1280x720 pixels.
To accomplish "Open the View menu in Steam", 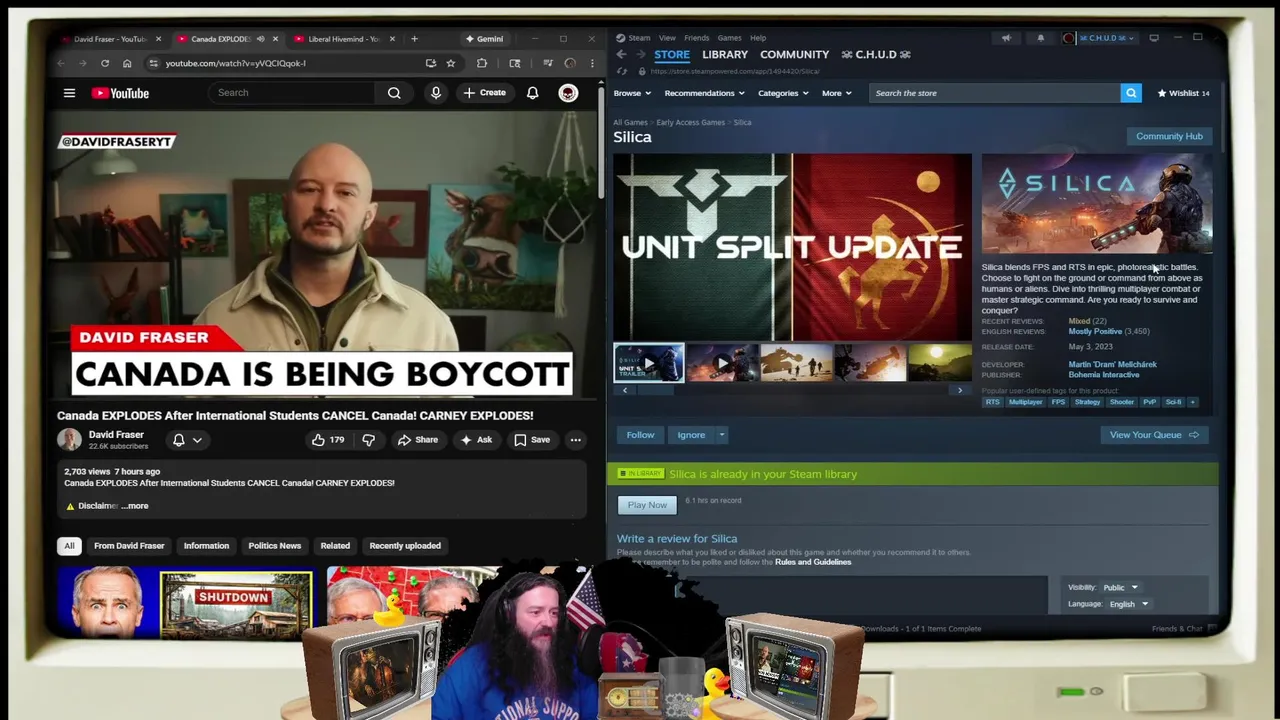I will [667, 38].
